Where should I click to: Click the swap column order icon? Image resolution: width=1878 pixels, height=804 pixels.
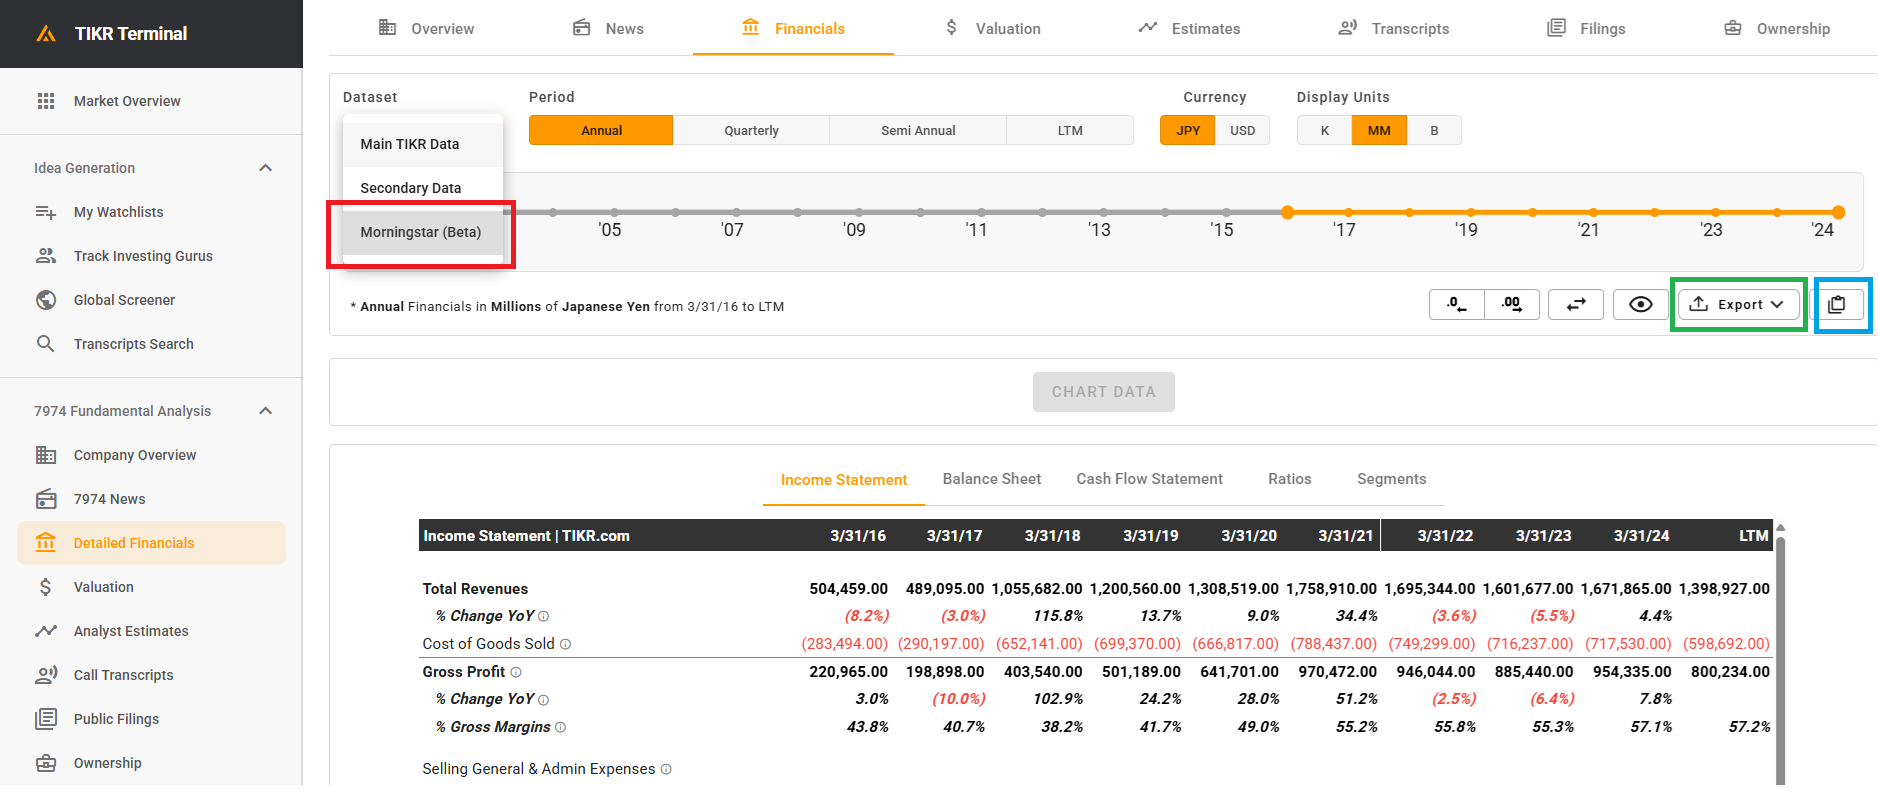(1576, 305)
